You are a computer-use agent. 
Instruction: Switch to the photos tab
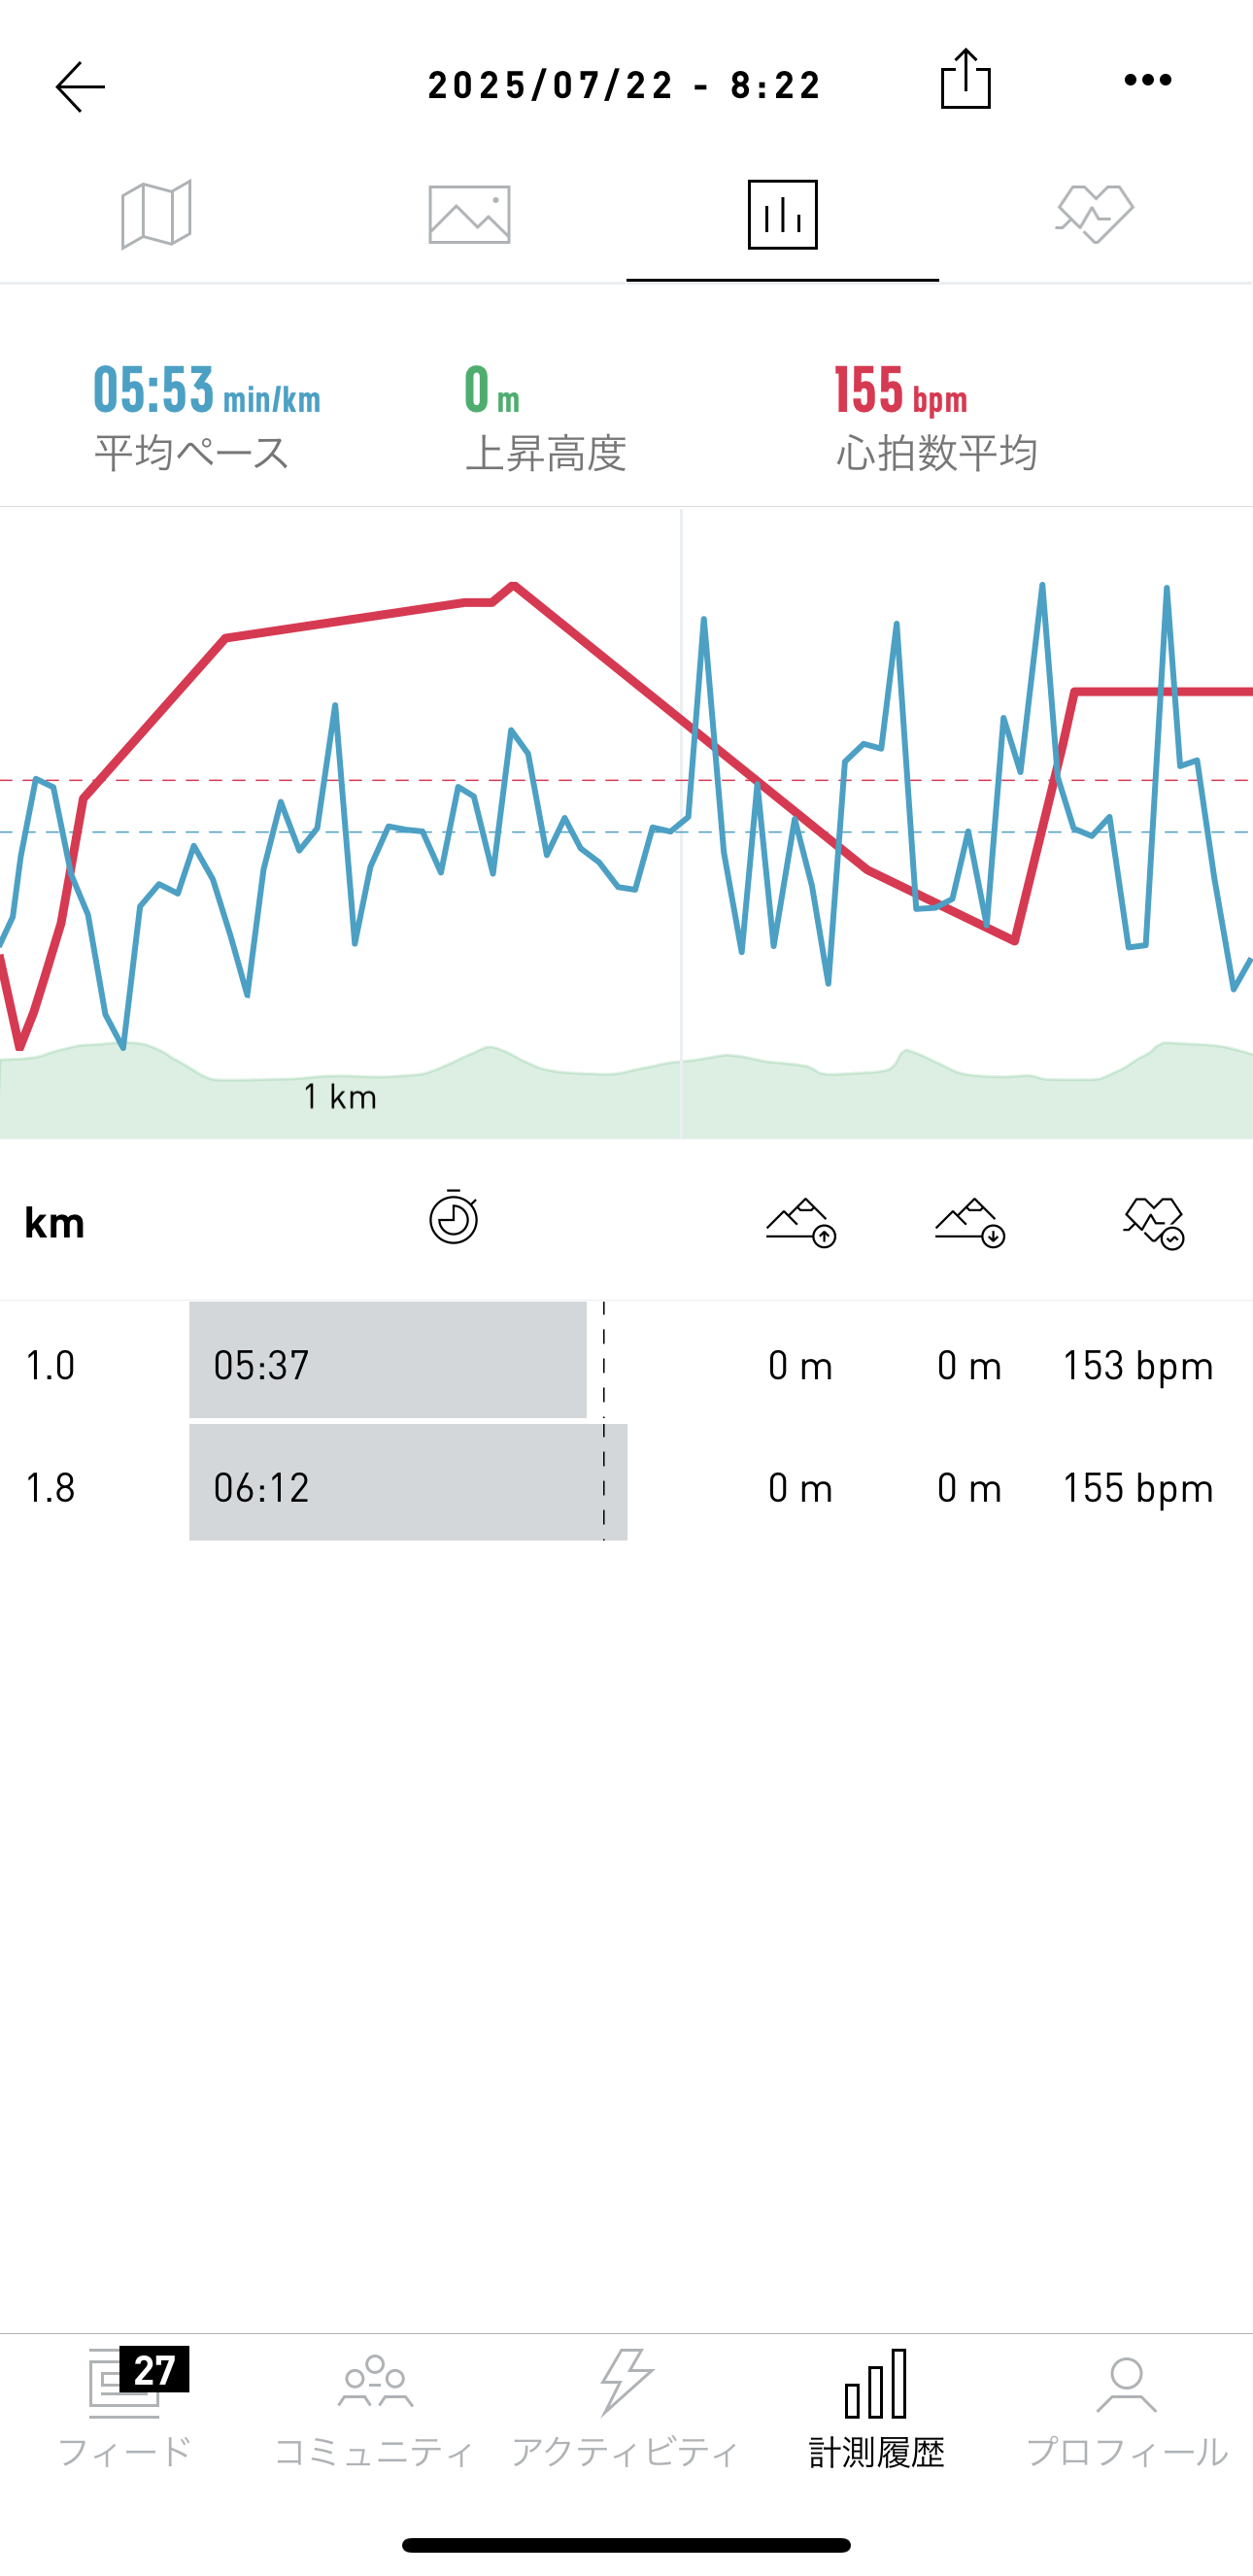click(x=469, y=214)
